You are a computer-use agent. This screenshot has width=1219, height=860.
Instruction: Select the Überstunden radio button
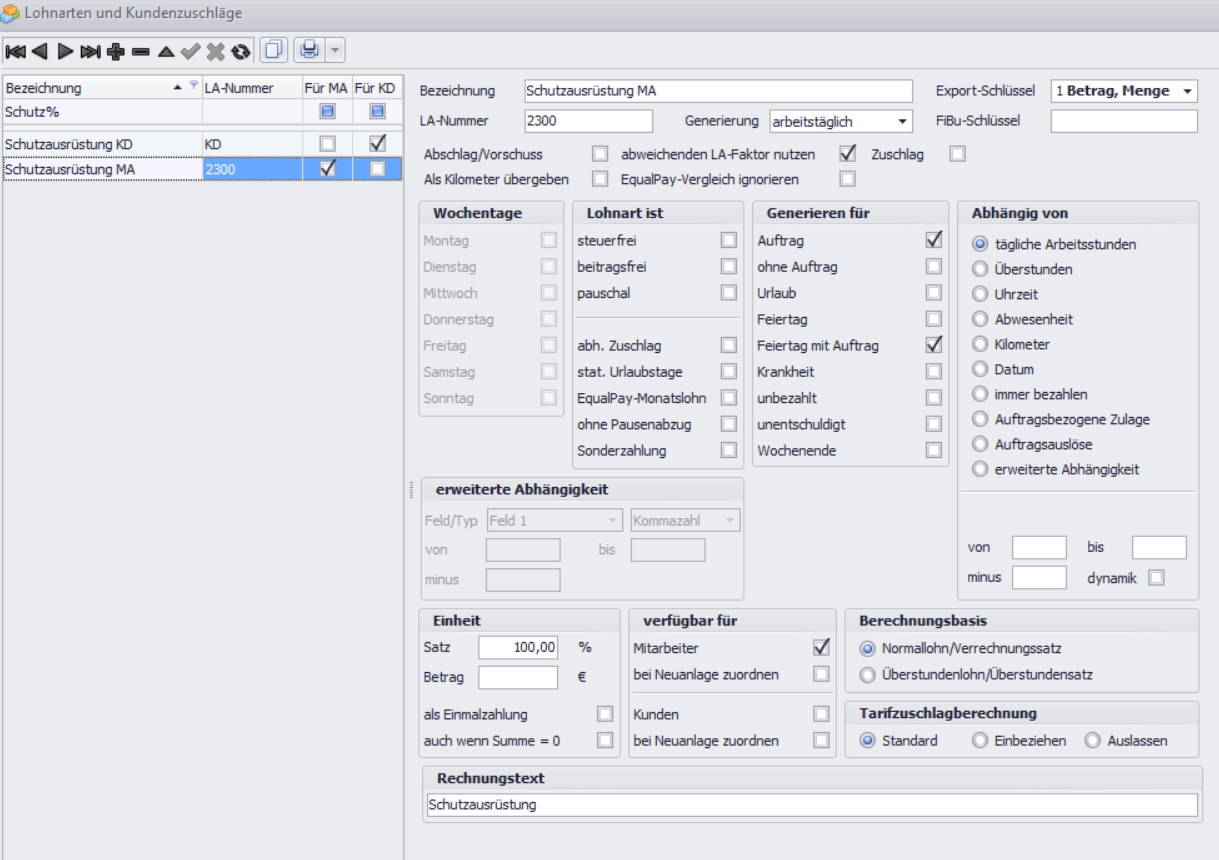980,269
